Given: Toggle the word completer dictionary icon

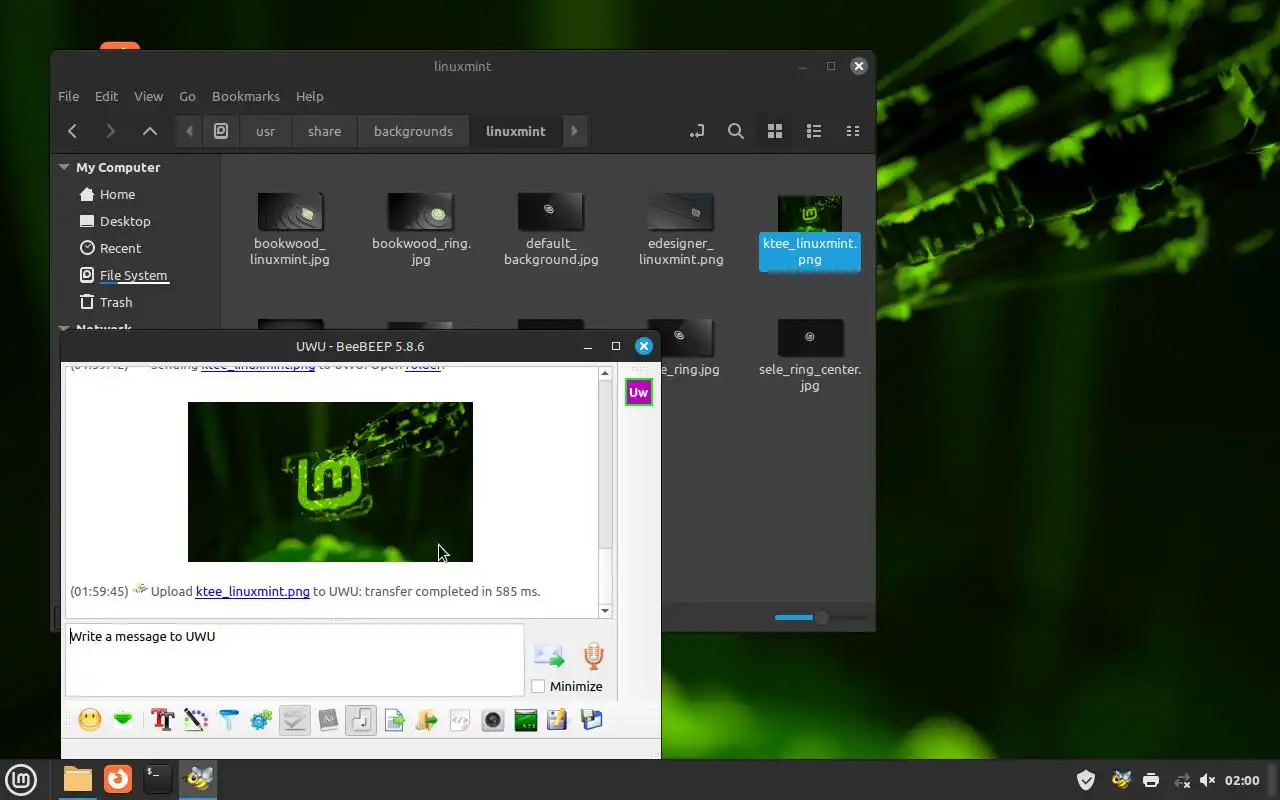Looking at the screenshot, I should pos(328,719).
